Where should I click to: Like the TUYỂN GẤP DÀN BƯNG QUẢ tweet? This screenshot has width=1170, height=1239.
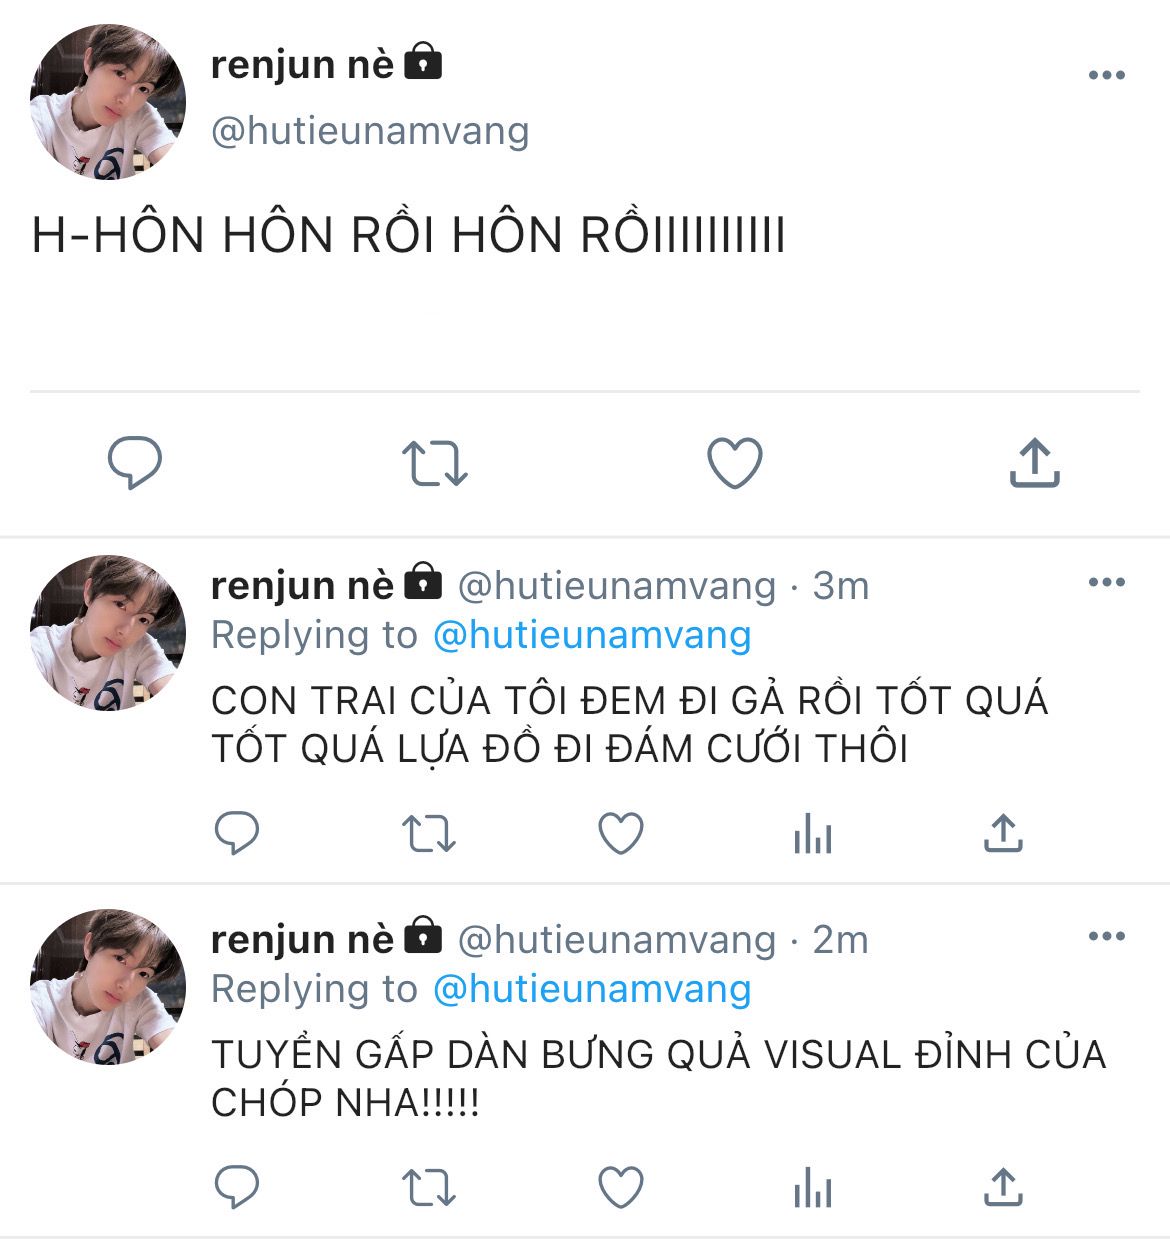coord(620,1187)
